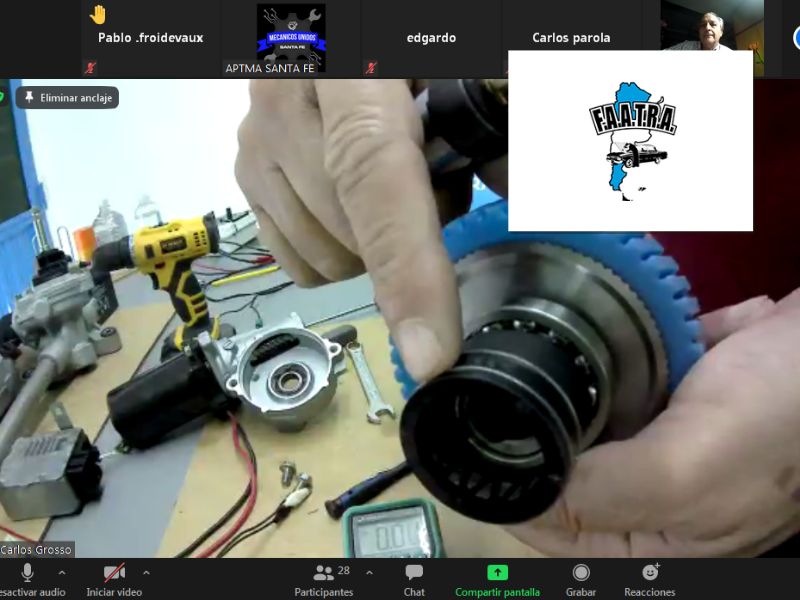Click the Eliminar anclaje button
The height and width of the screenshot is (600, 800).
tap(69, 98)
